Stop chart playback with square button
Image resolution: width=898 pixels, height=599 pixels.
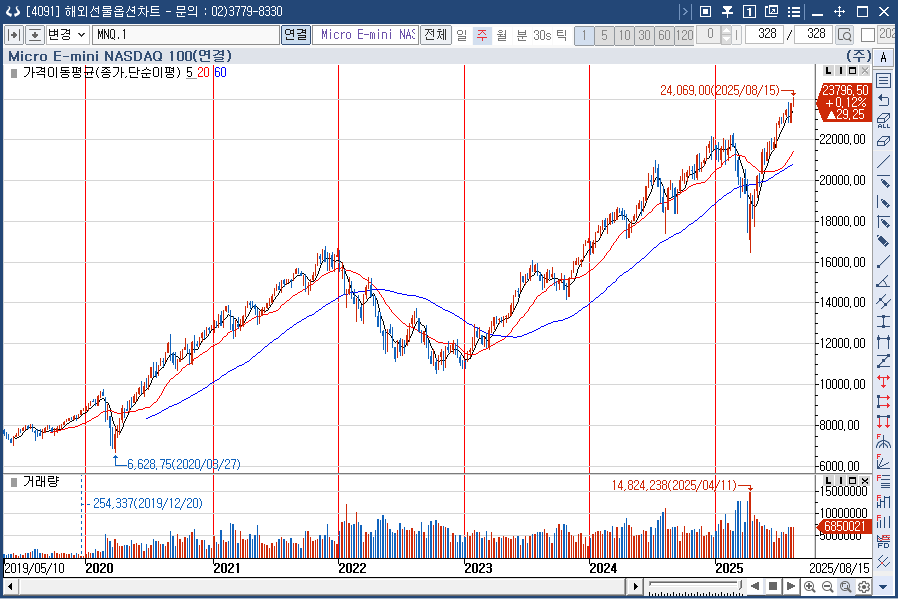(773, 586)
